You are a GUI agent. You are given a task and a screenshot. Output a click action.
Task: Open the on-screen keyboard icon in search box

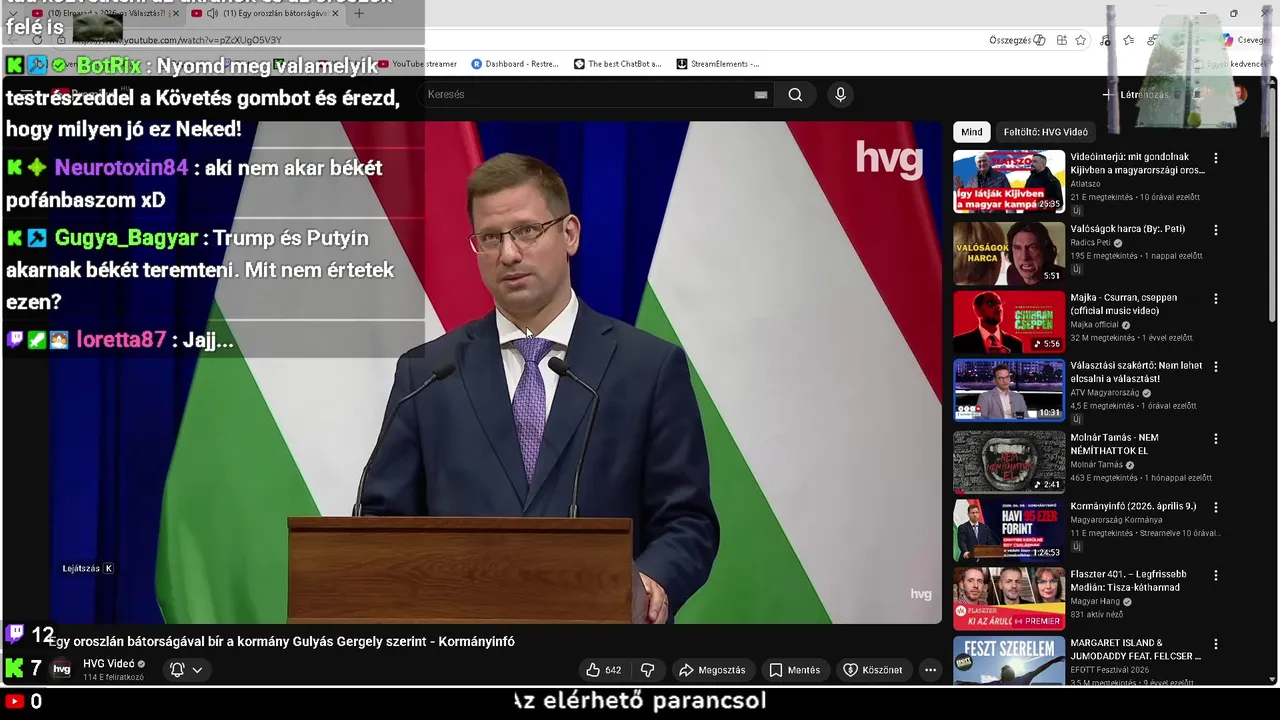761,95
